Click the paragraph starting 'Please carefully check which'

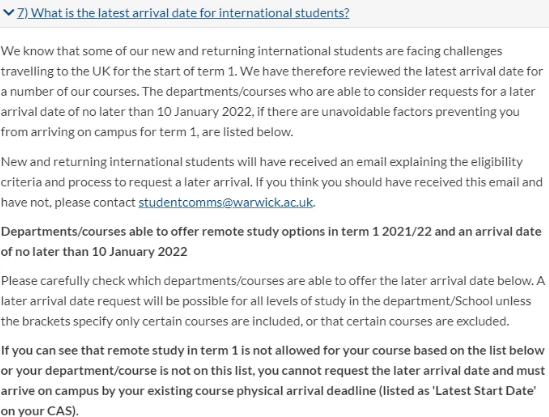tap(273, 301)
